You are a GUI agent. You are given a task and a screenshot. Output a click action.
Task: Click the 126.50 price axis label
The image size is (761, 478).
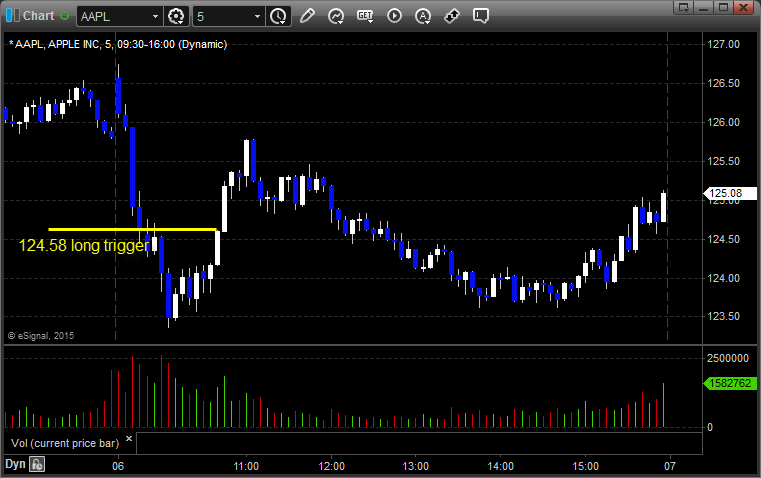pos(724,83)
